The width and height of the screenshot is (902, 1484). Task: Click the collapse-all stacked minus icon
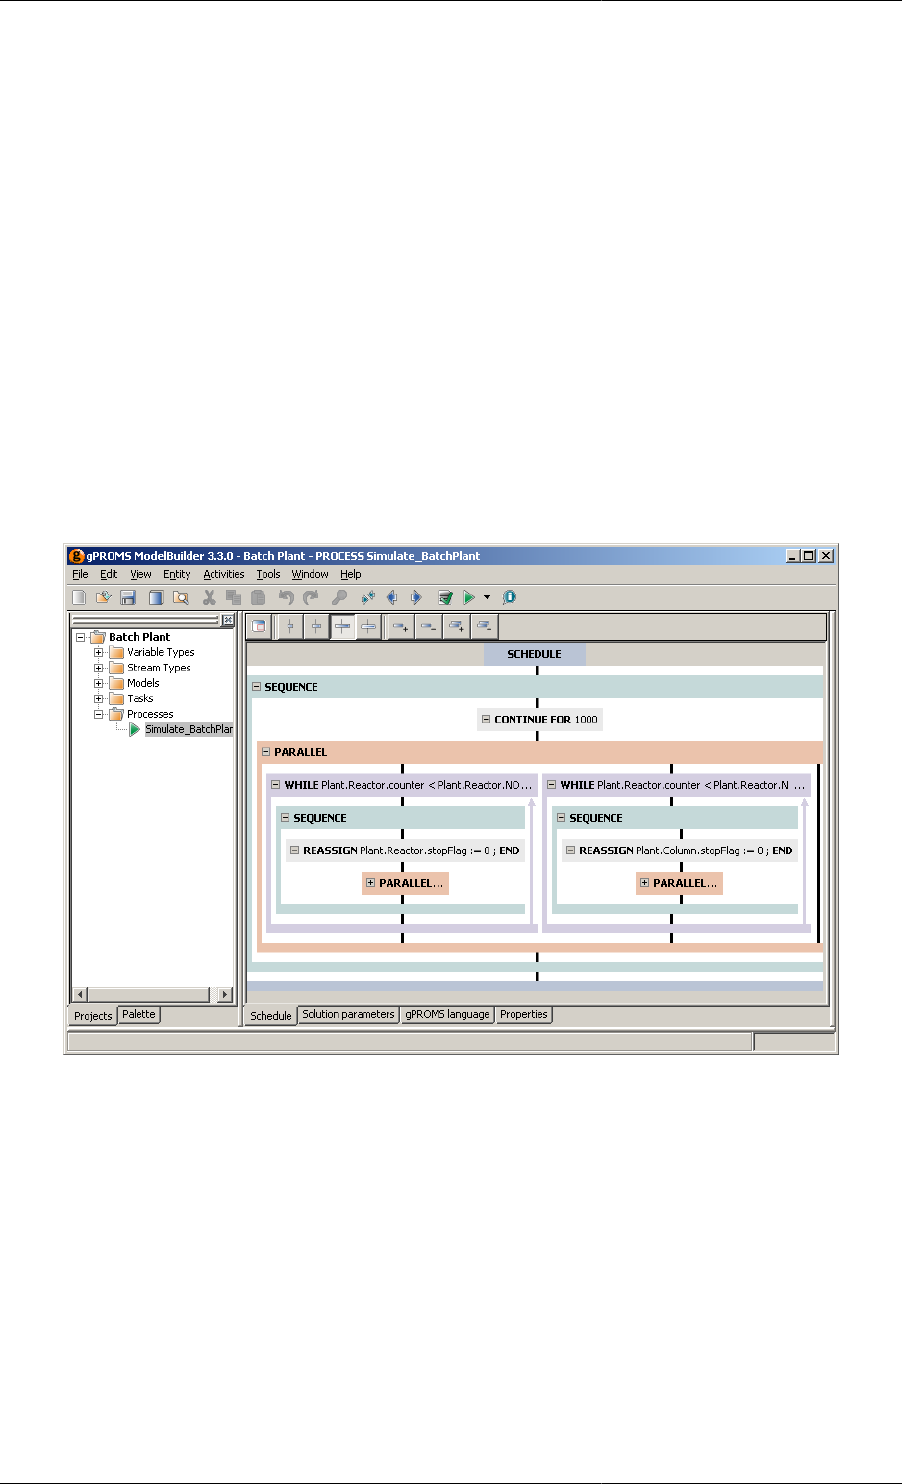pyautogui.click(x=484, y=627)
